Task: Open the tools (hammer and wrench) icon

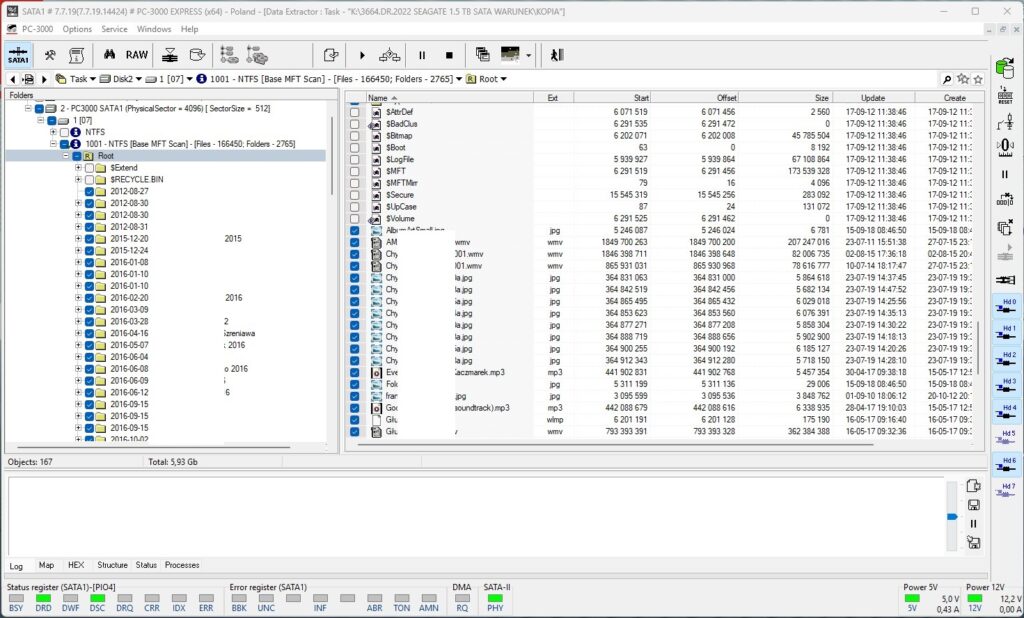Action: coord(50,55)
